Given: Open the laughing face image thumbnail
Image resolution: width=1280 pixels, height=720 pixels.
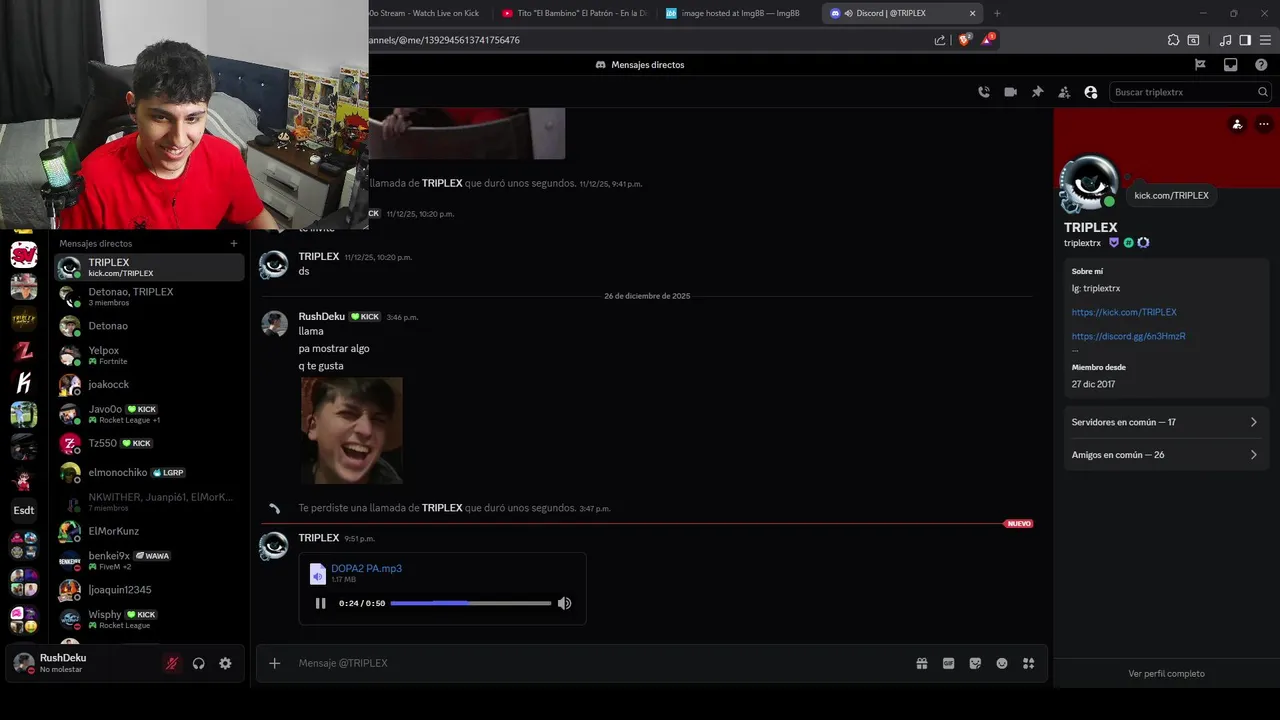Looking at the screenshot, I should pyautogui.click(x=351, y=430).
